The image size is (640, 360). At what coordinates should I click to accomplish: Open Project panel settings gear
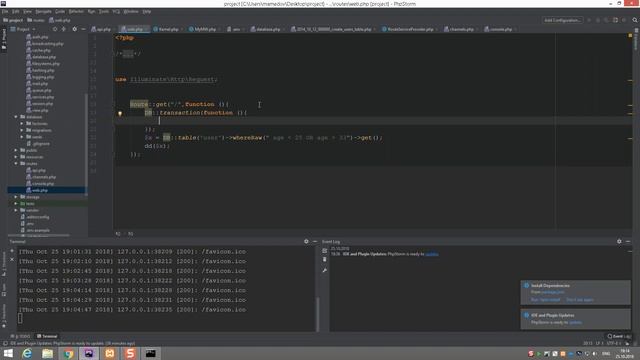point(74,29)
